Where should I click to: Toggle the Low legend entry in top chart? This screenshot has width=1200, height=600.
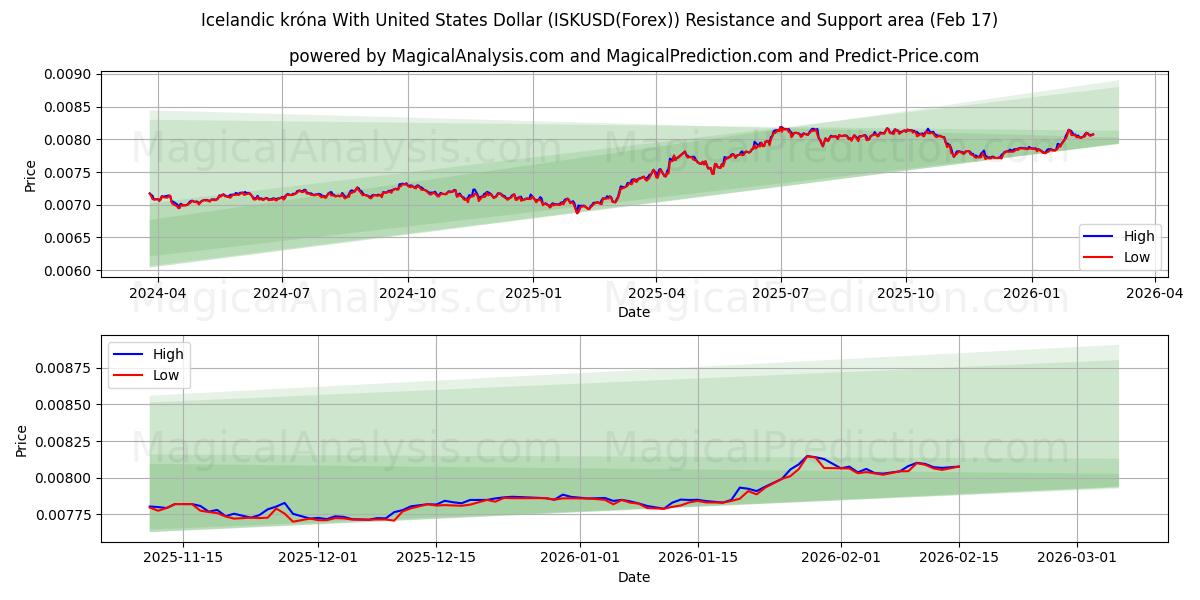(x=1136, y=256)
